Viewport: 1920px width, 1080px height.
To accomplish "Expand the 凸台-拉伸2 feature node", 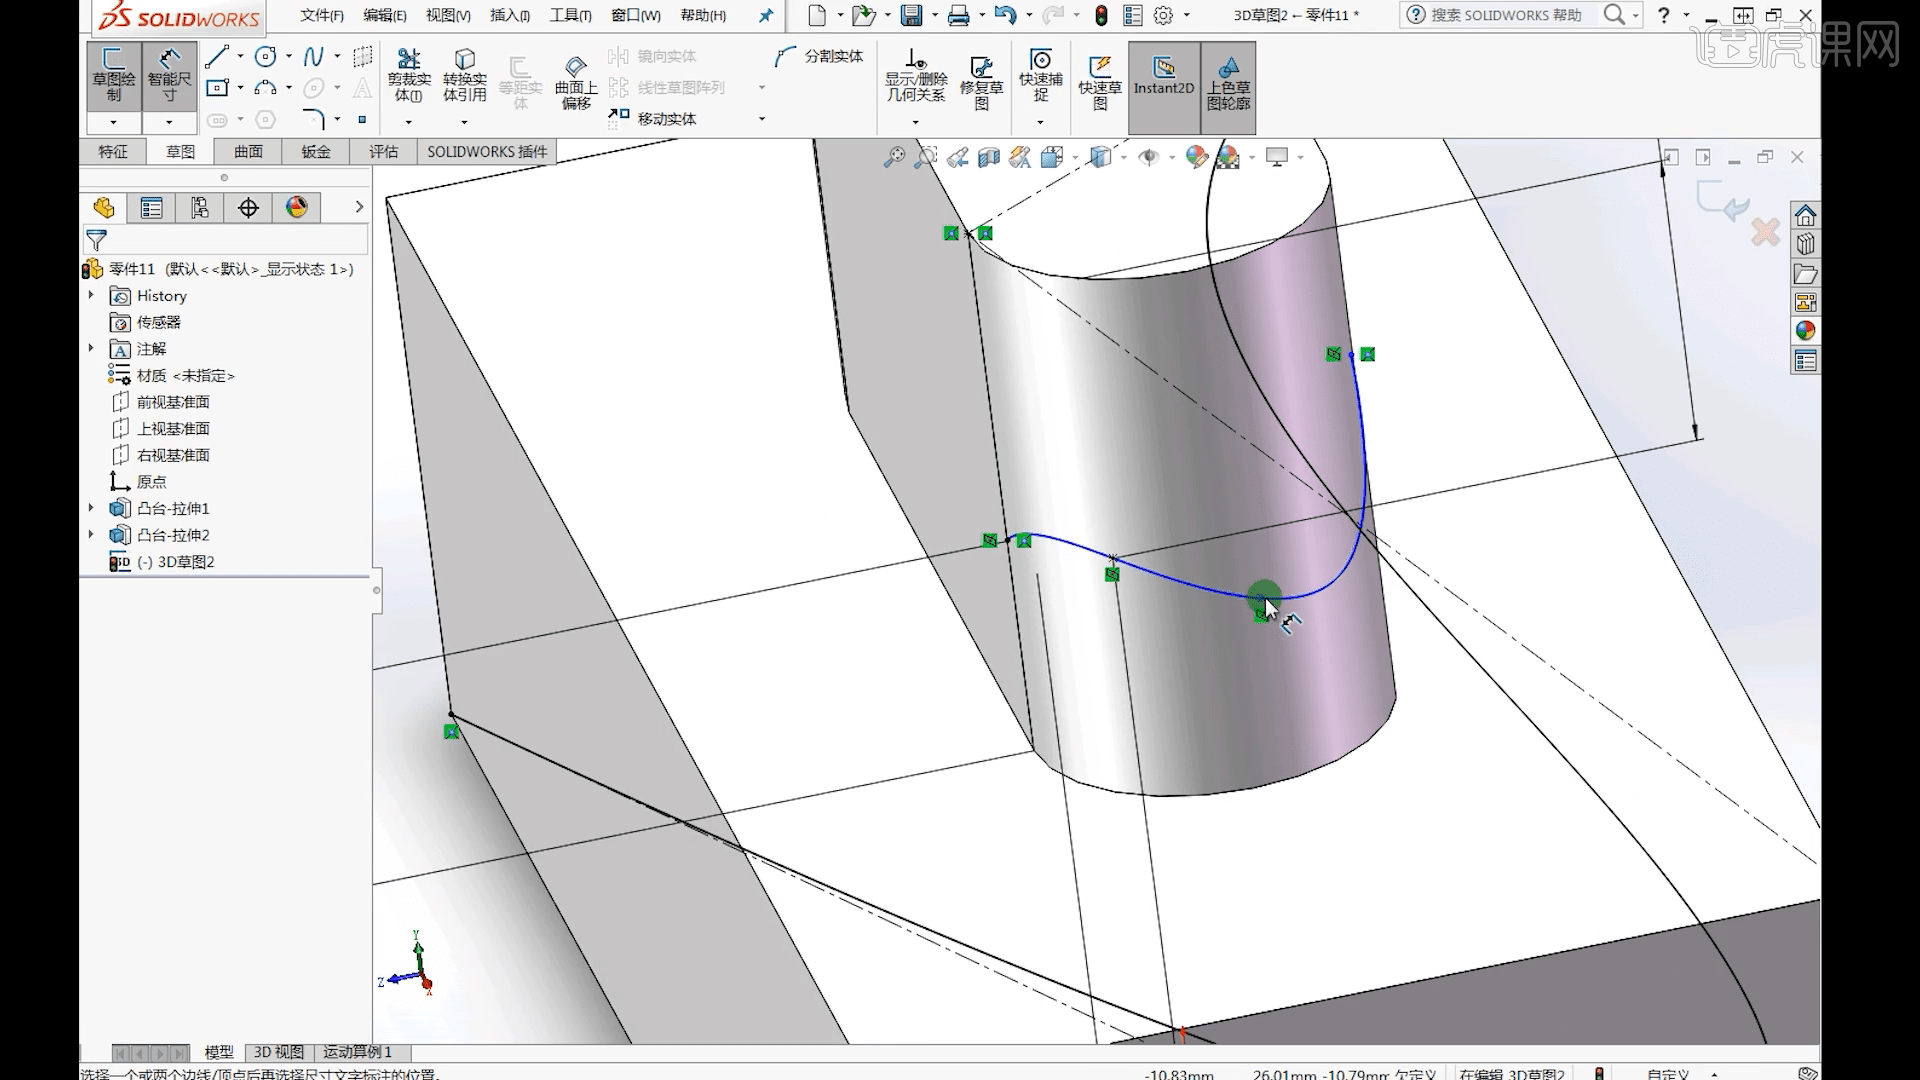I will (91, 535).
